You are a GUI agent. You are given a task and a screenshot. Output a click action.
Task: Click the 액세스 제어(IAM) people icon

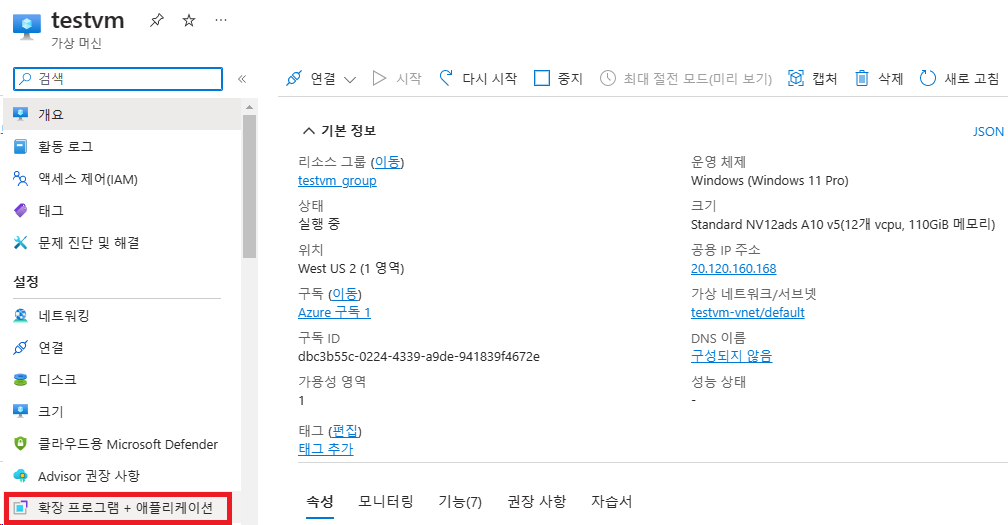21,179
